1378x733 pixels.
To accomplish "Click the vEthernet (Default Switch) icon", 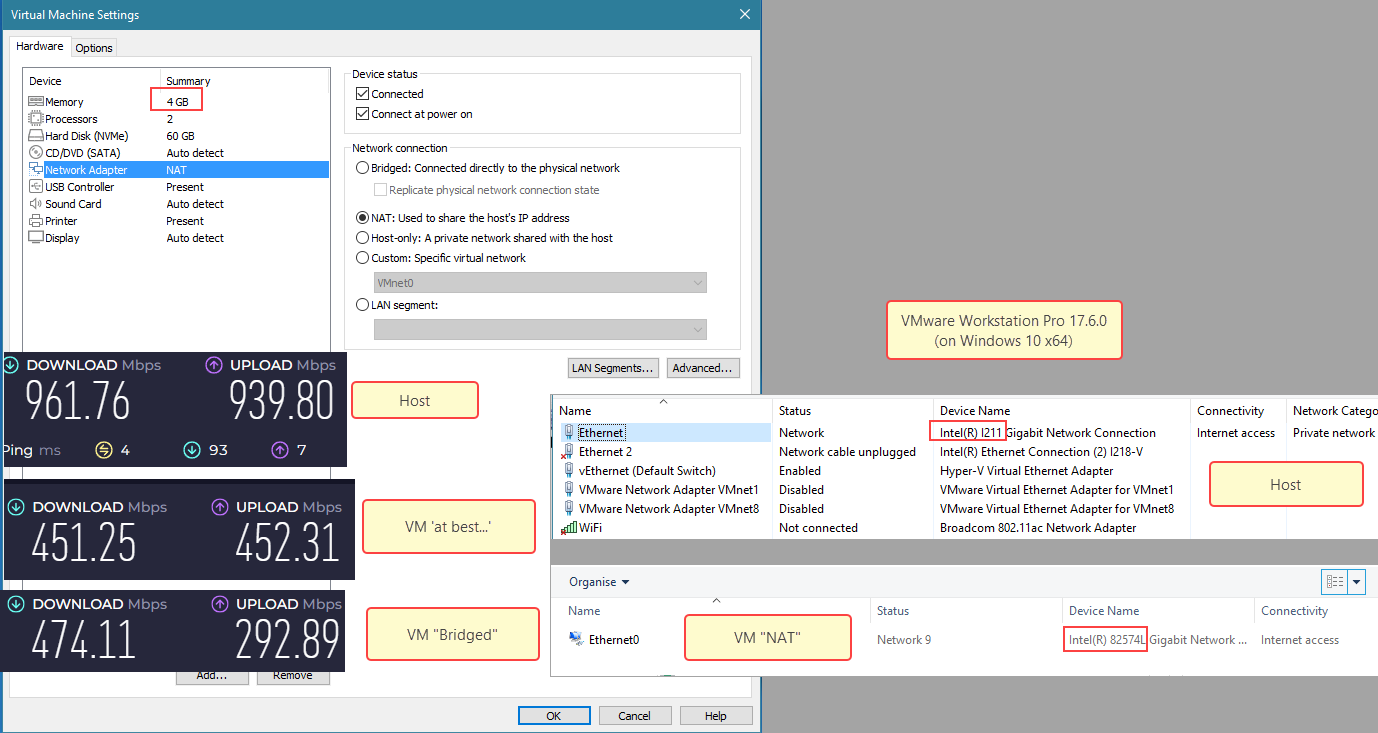I will click(568, 471).
